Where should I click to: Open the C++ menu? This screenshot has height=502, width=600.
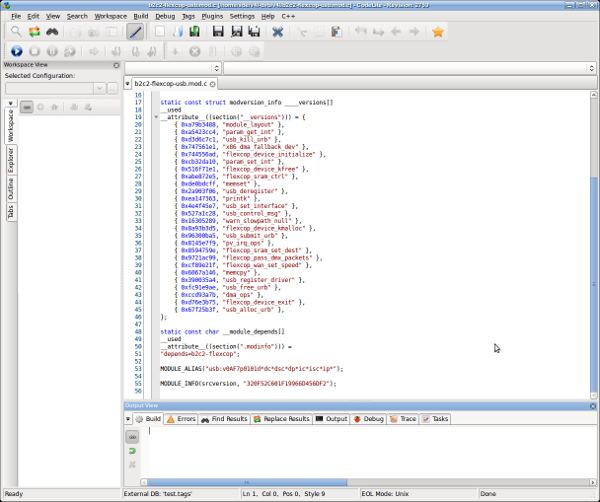click(288, 16)
